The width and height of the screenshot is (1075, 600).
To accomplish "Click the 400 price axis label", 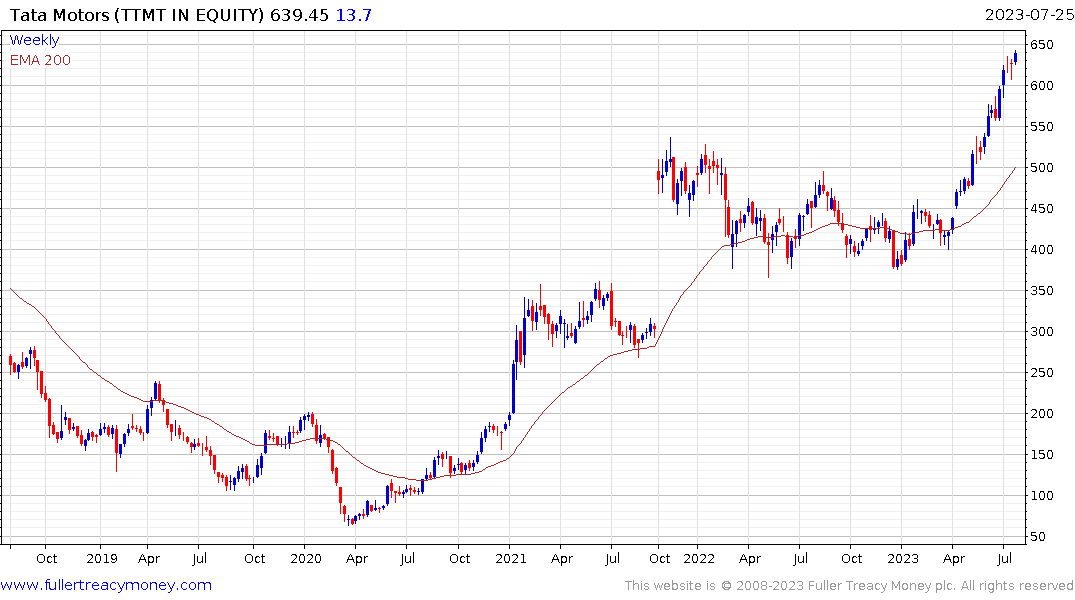I will pos(1041,250).
